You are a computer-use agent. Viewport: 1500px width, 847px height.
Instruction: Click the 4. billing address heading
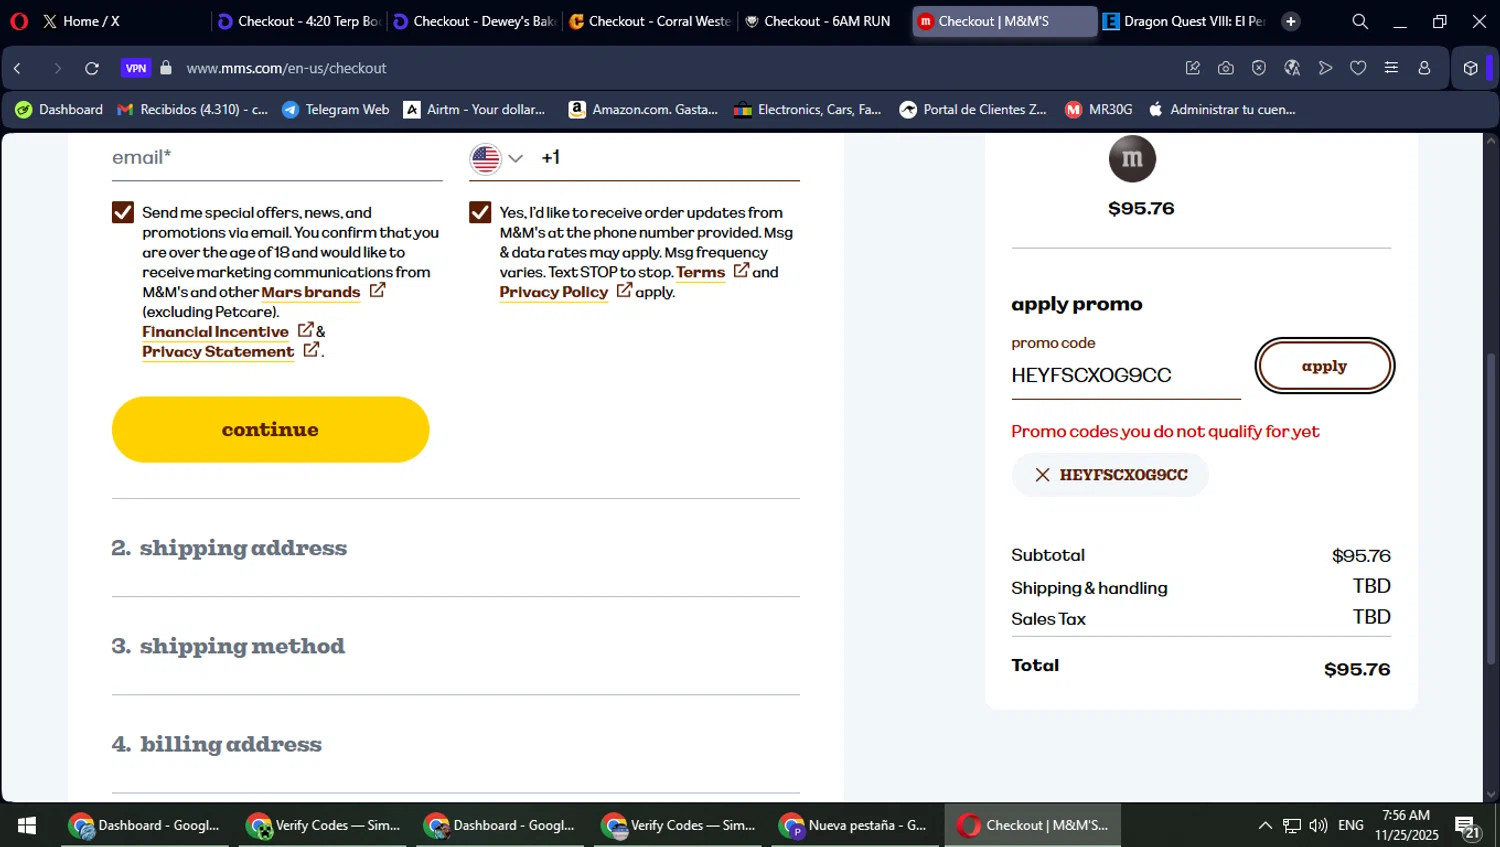tap(217, 744)
